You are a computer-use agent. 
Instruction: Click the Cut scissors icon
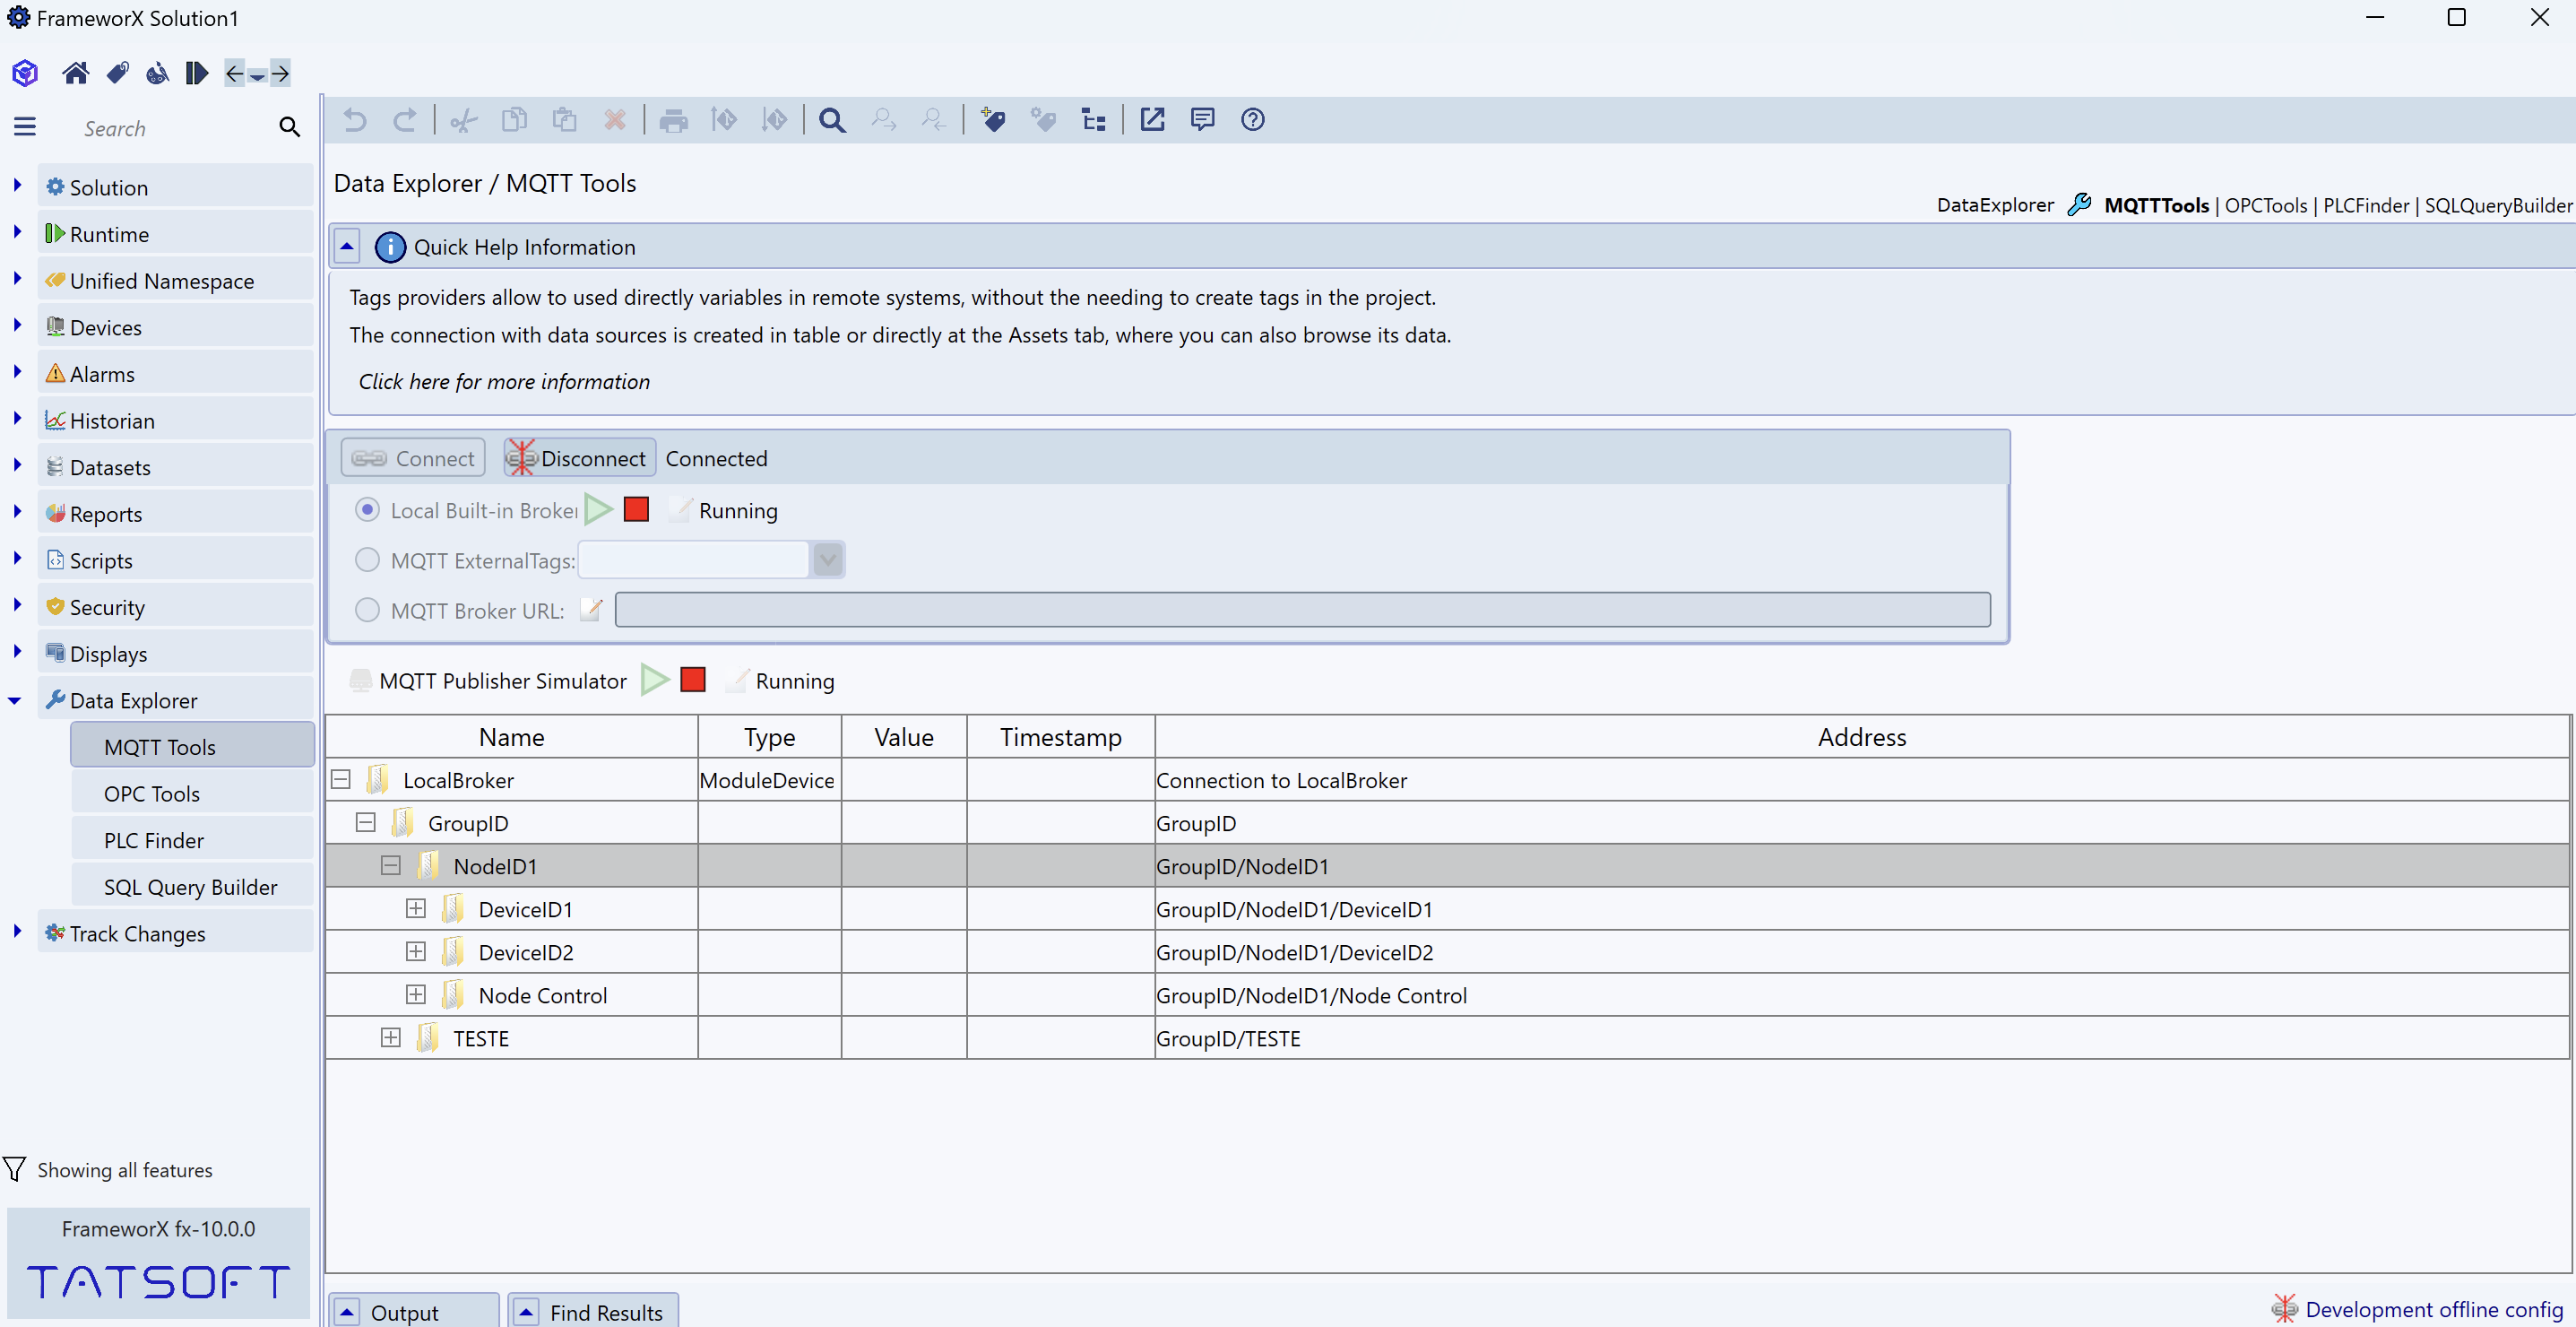pyautogui.click(x=463, y=120)
